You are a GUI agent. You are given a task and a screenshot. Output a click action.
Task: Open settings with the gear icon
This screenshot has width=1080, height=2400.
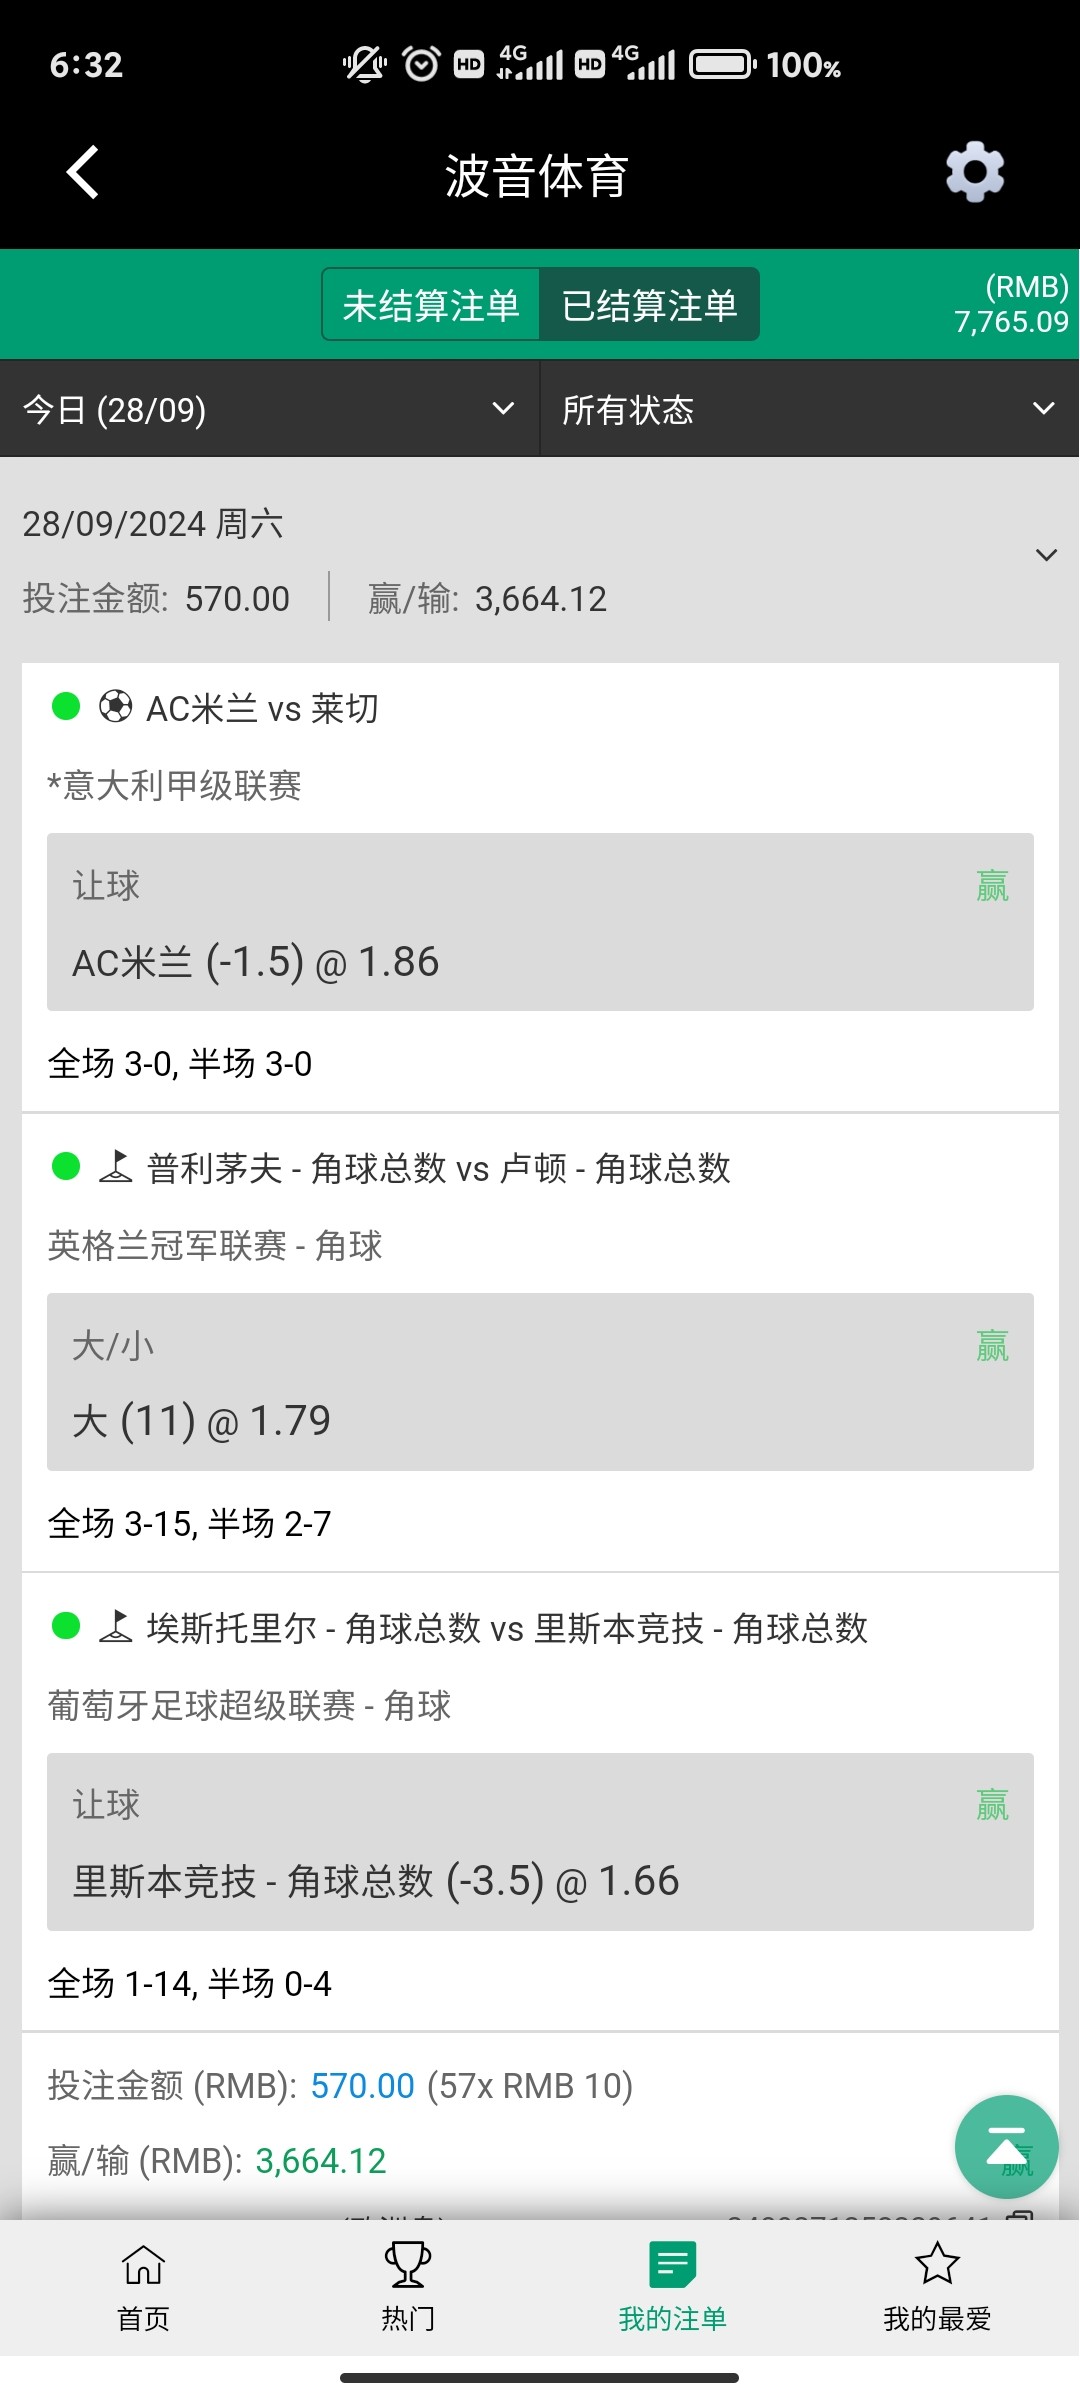coord(975,173)
